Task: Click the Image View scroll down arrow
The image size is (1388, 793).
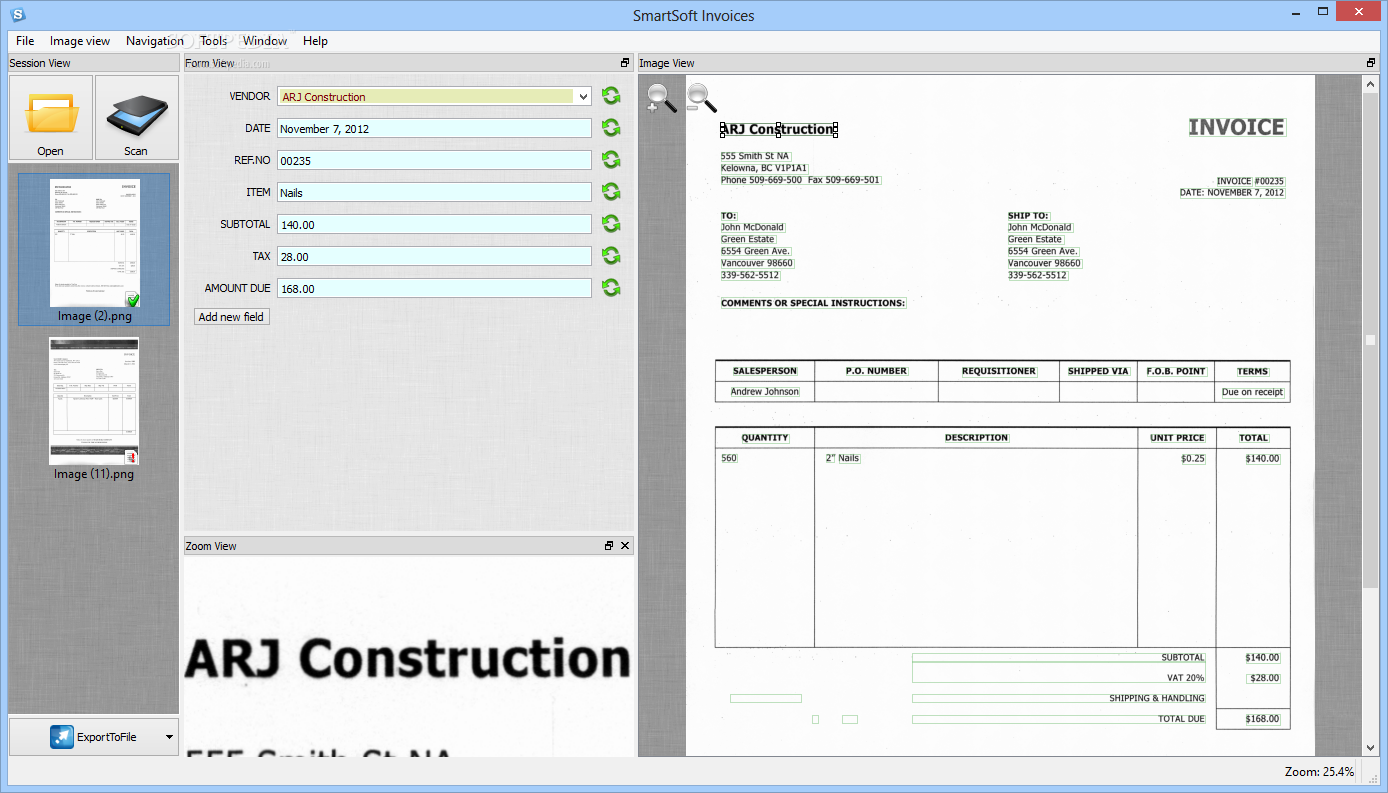Action: (x=1370, y=747)
